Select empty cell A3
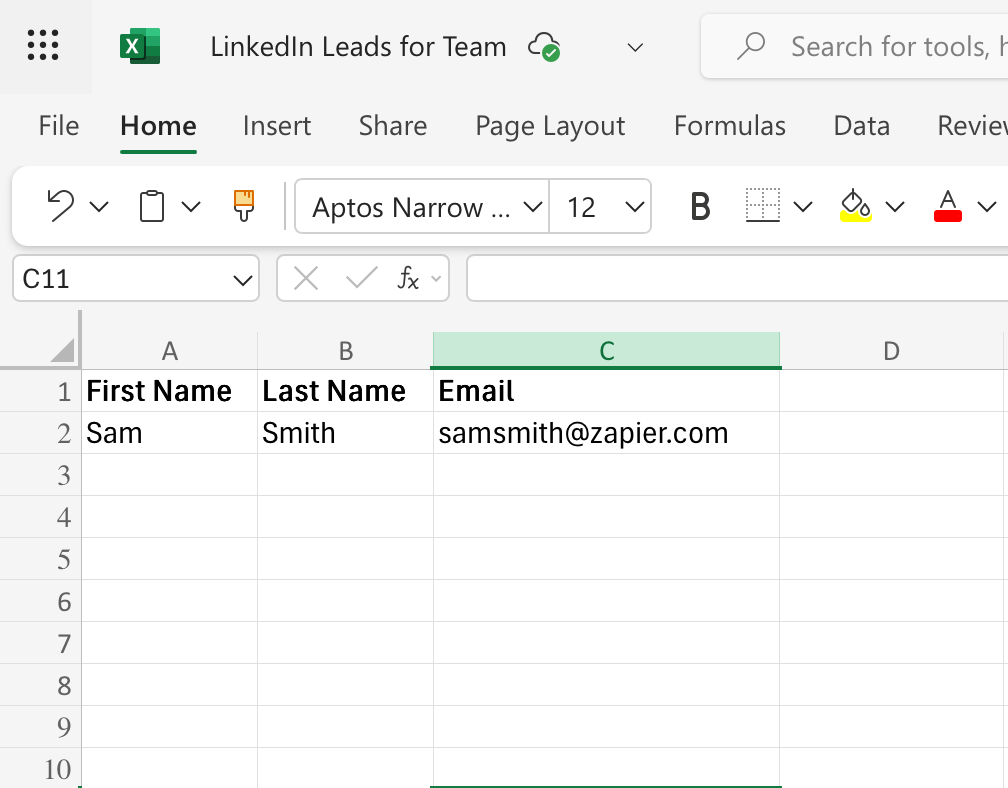The height and width of the screenshot is (788, 1008). pyautogui.click(x=170, y=475)
